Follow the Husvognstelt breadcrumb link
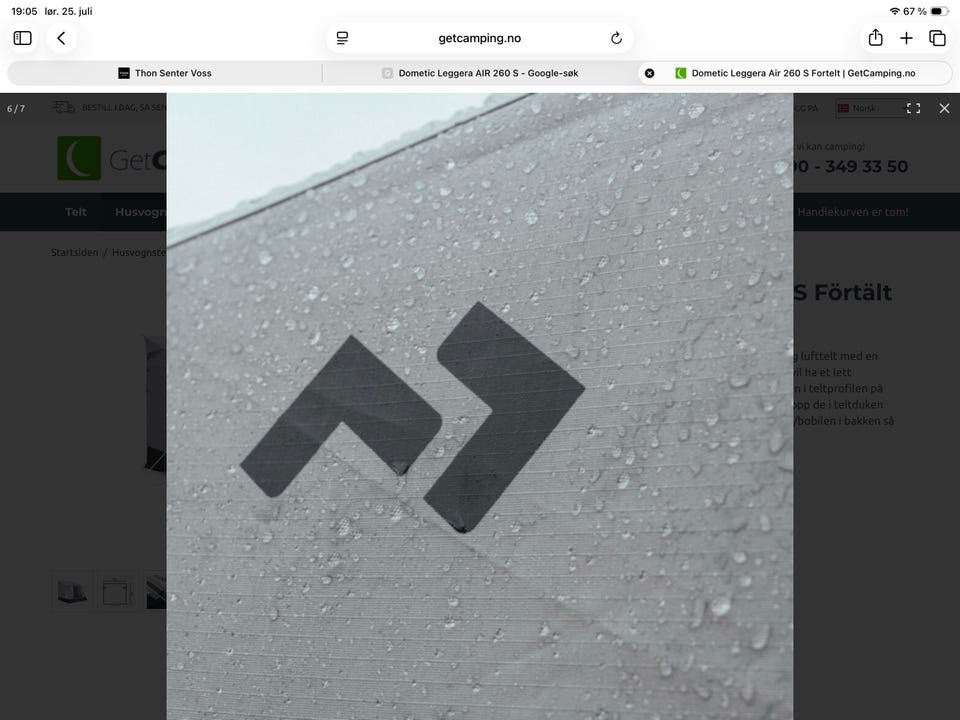The width and height of the screenshot is (960, 720). (x=139, y=252)
